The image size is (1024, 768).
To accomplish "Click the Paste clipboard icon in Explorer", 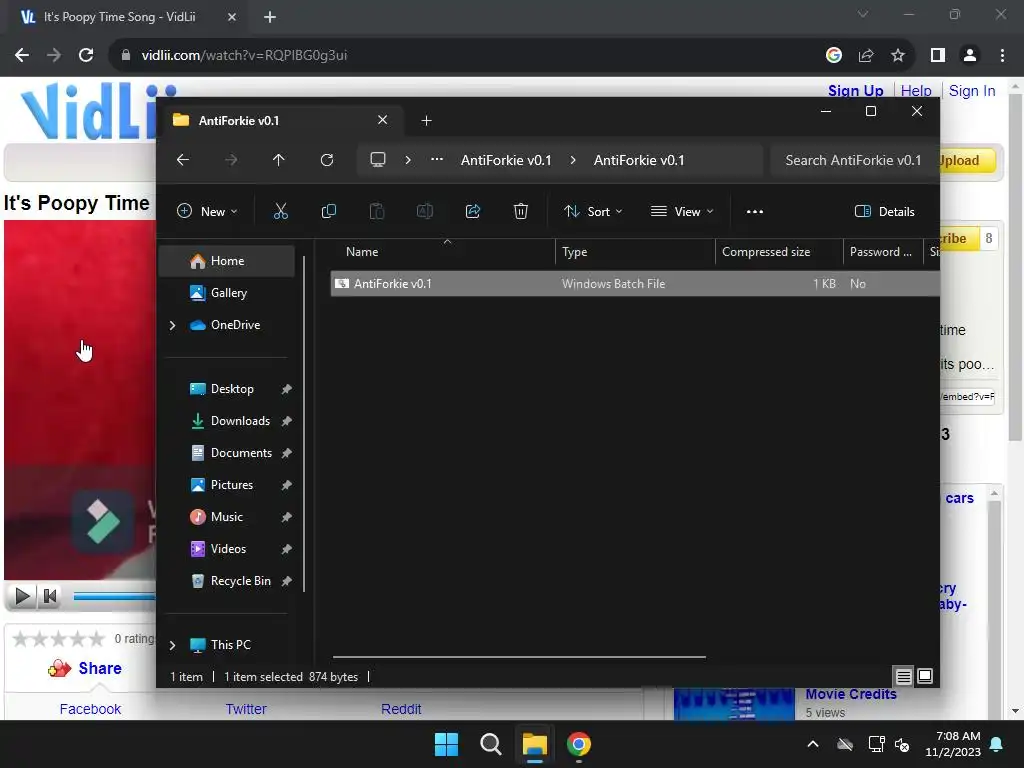I will 377,211.
